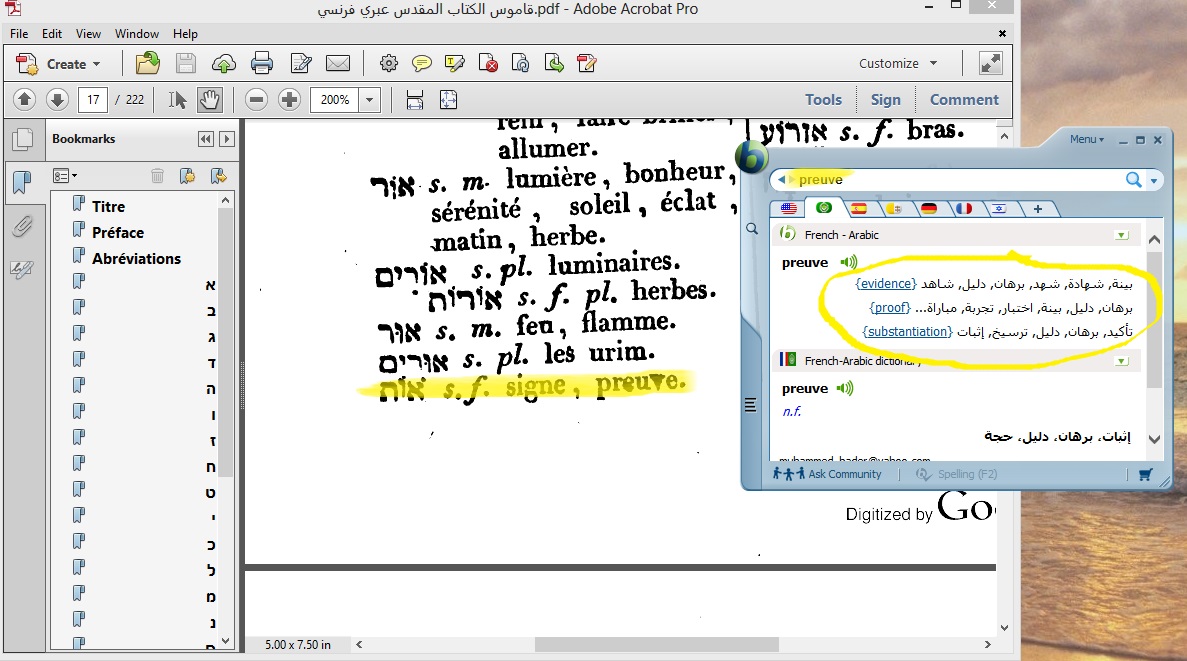The width and height of the screenshot is (1187, 661).
Task: Activate the Hand tool
Action: click(209, 100)
